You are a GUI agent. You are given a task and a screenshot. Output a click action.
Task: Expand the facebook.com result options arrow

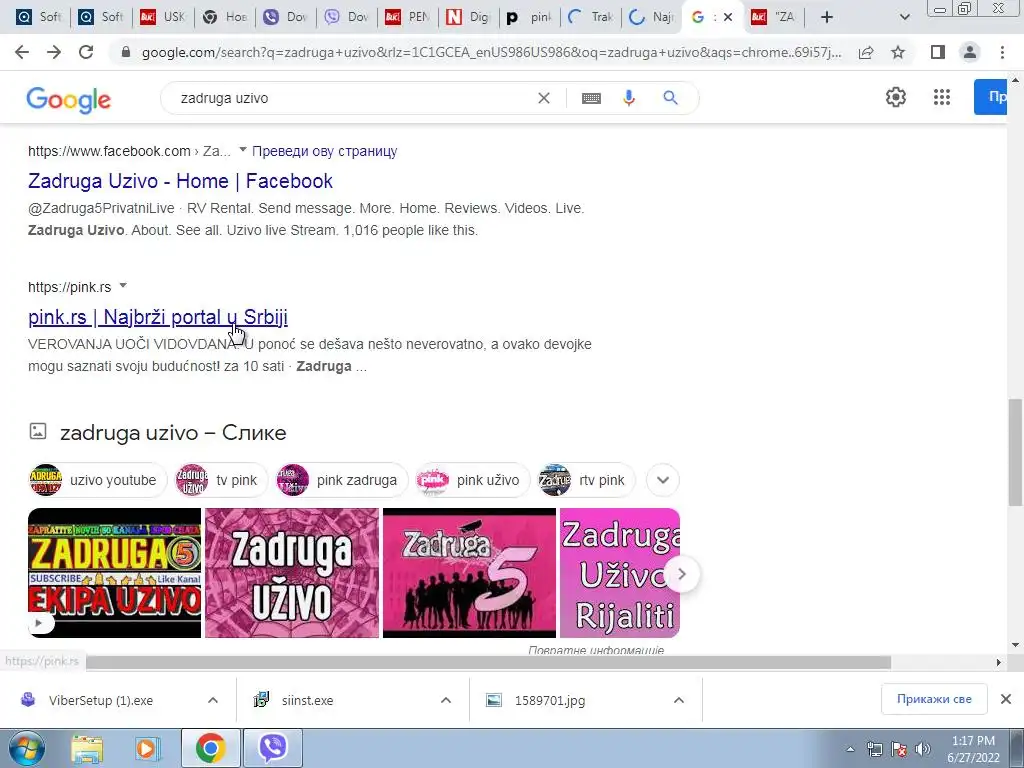pos(243,150)
